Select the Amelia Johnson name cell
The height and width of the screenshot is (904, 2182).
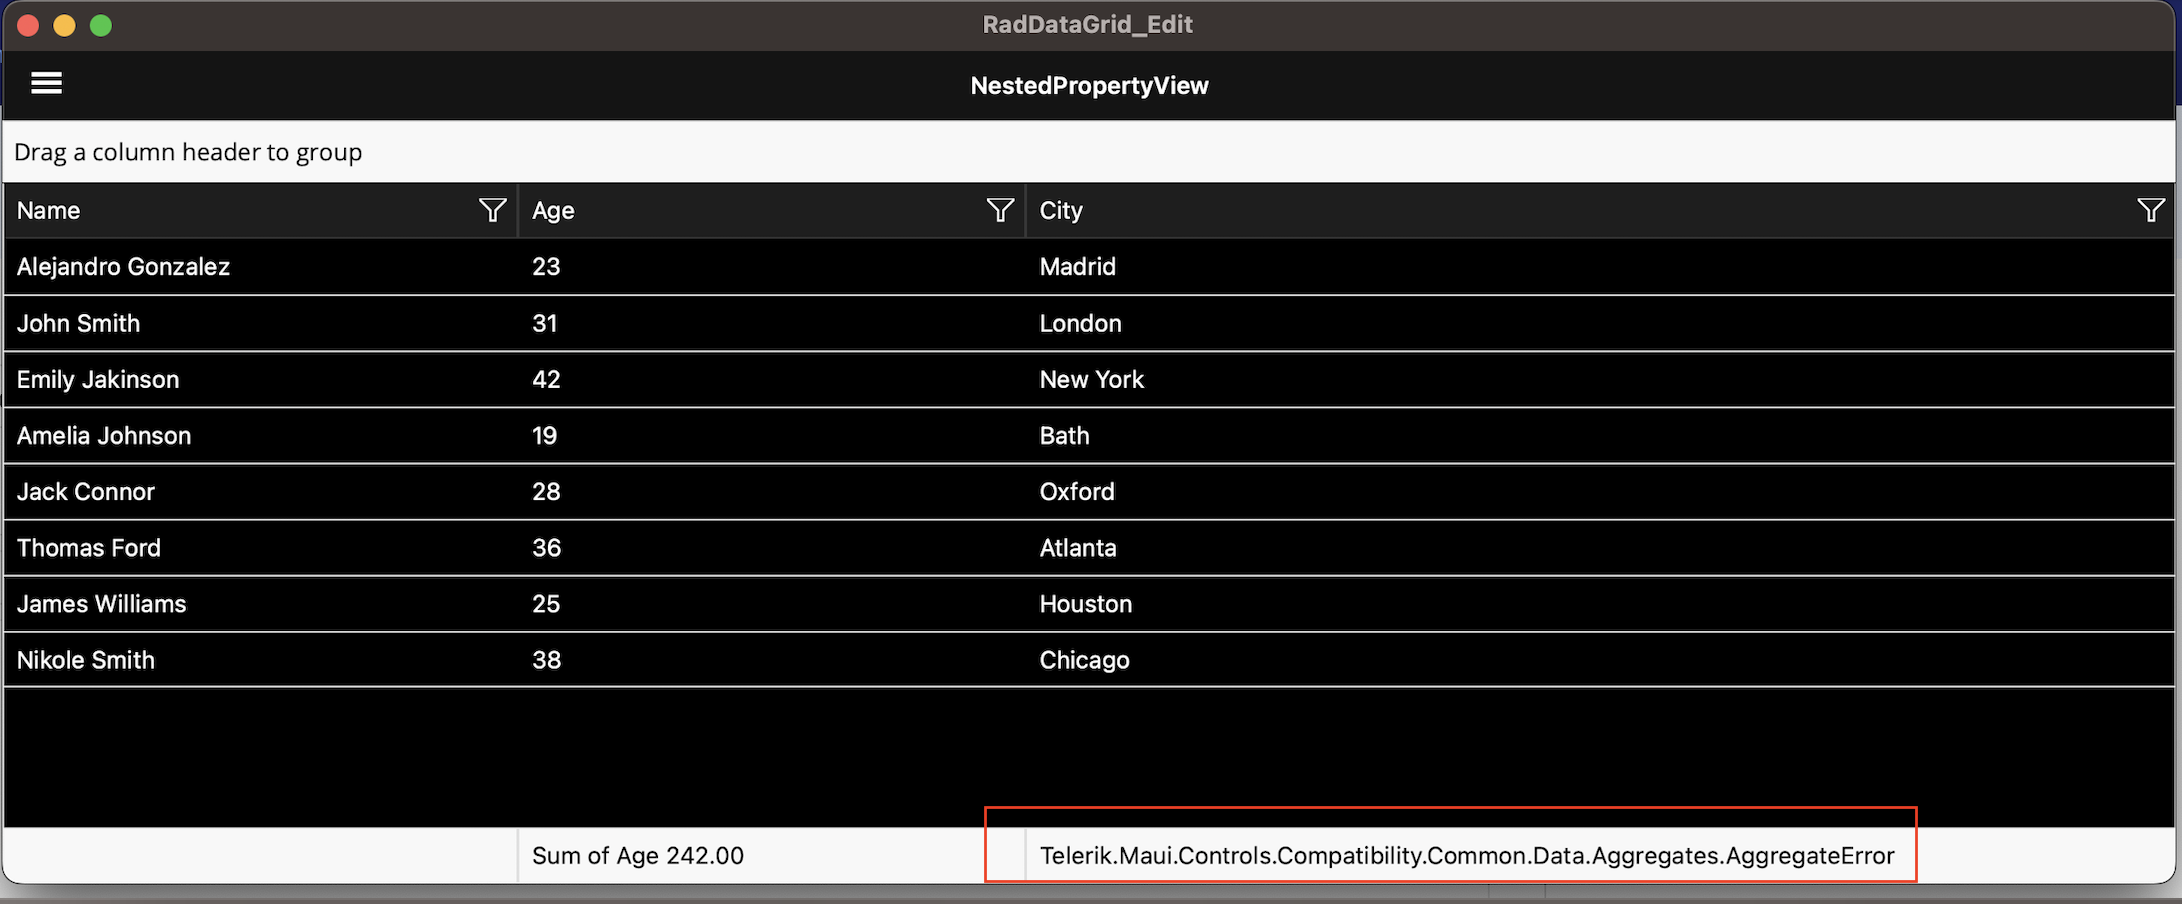click(104, 436)
